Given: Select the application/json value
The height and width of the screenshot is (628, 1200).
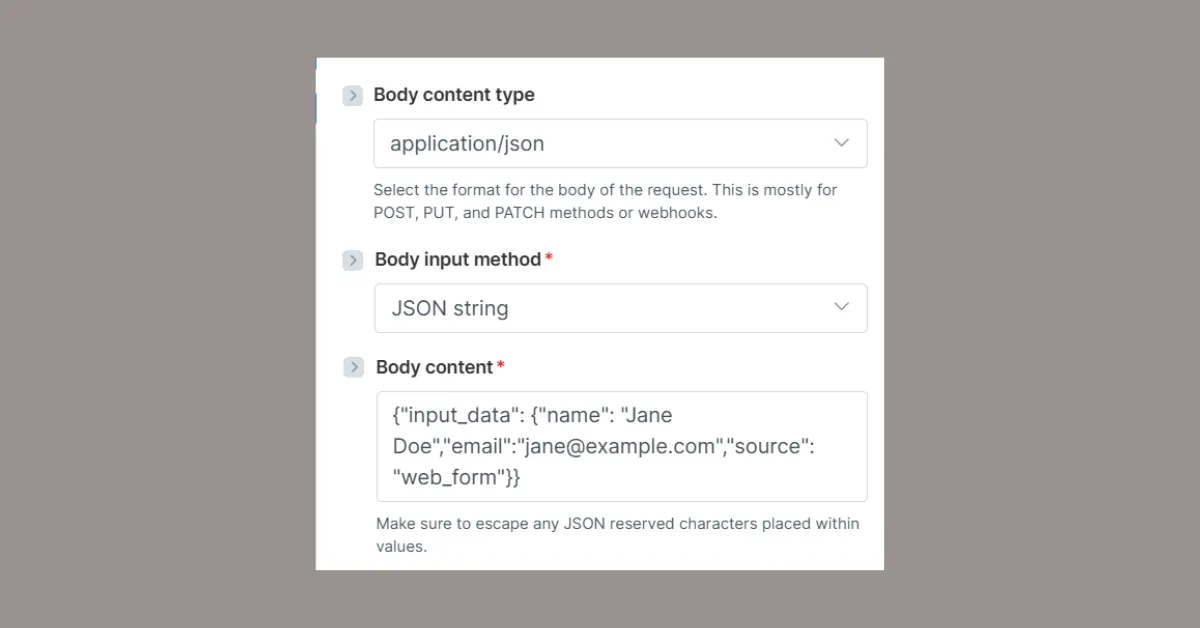Looking at the screenshot, I should tap(466, 143).
